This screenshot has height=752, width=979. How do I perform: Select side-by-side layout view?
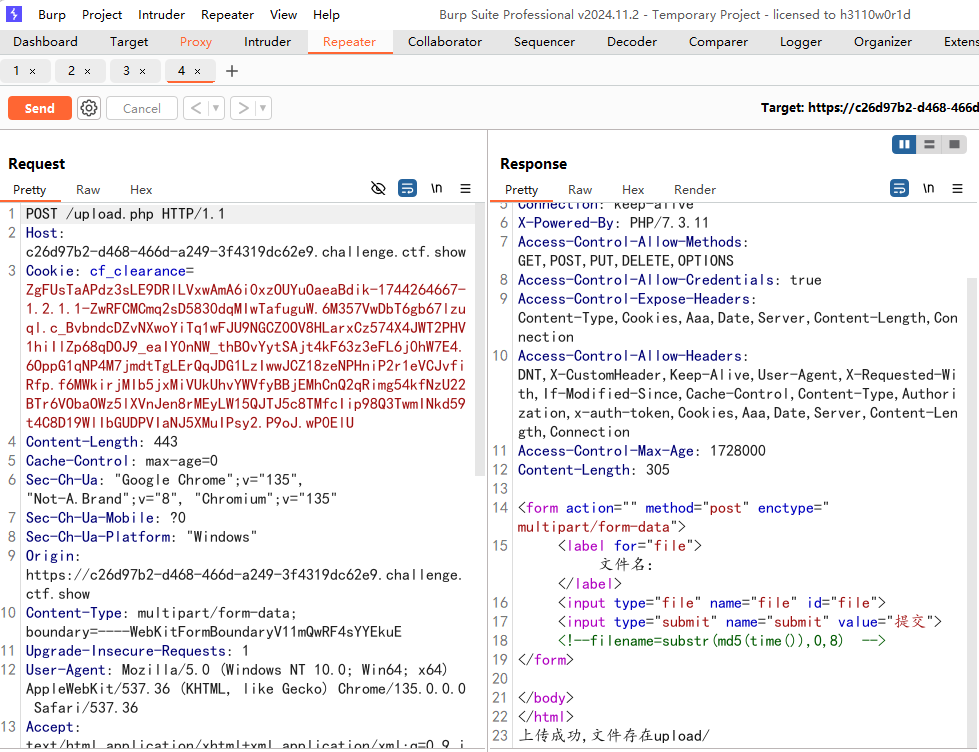(905, 145)
